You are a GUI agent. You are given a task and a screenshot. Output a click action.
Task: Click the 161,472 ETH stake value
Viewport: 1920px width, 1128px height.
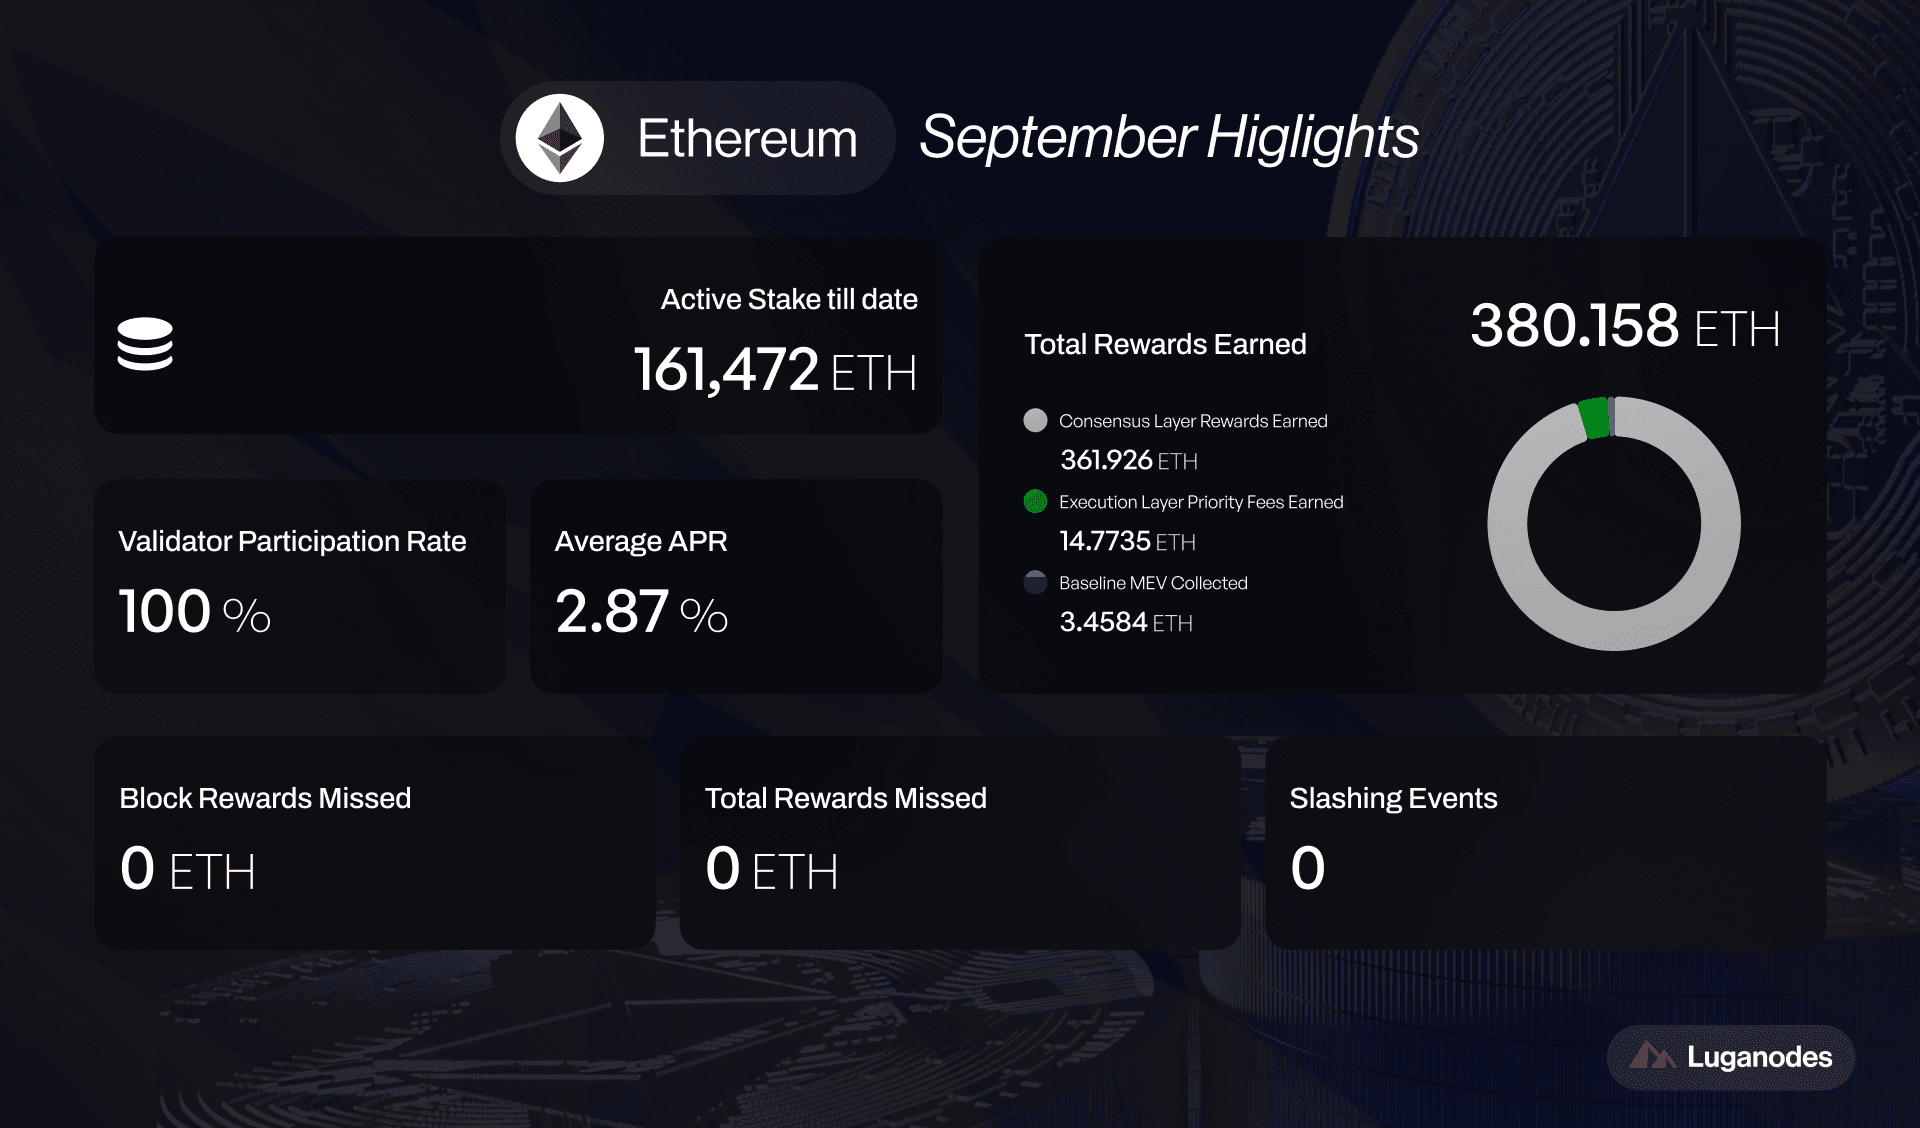click(x=775, y=370)
